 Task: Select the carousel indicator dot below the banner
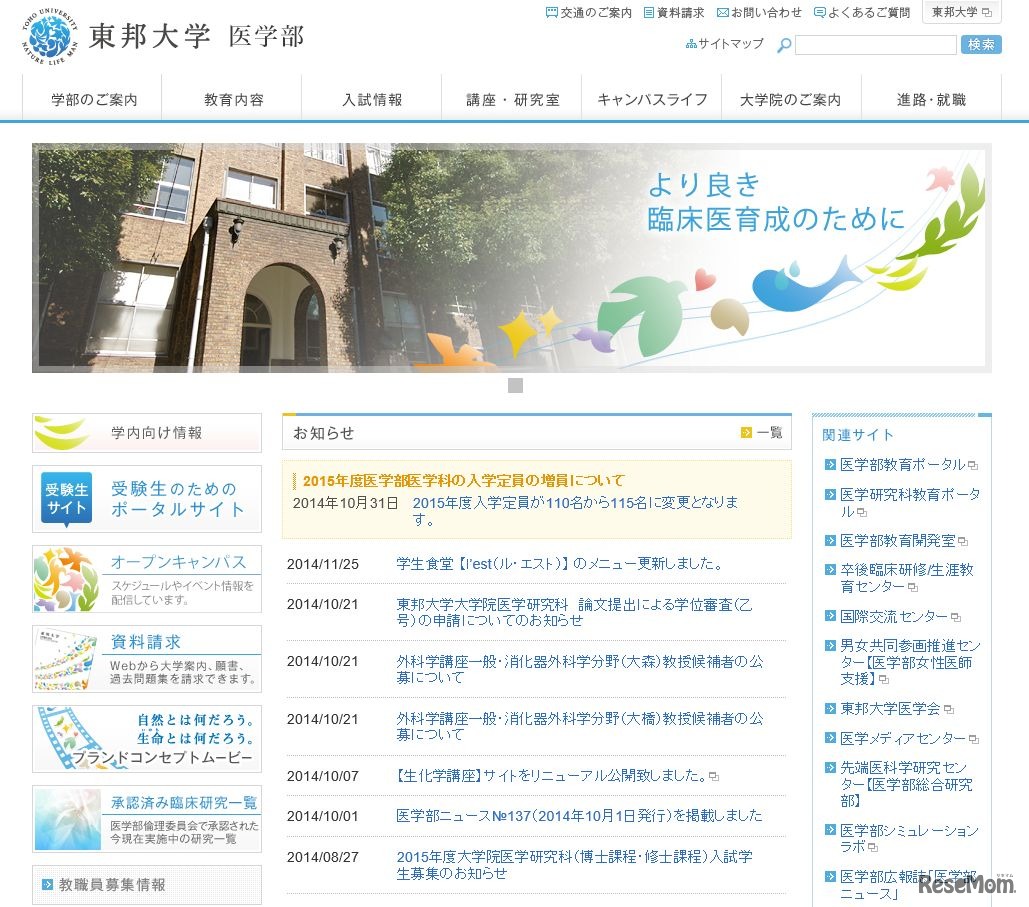click(516, 384)
